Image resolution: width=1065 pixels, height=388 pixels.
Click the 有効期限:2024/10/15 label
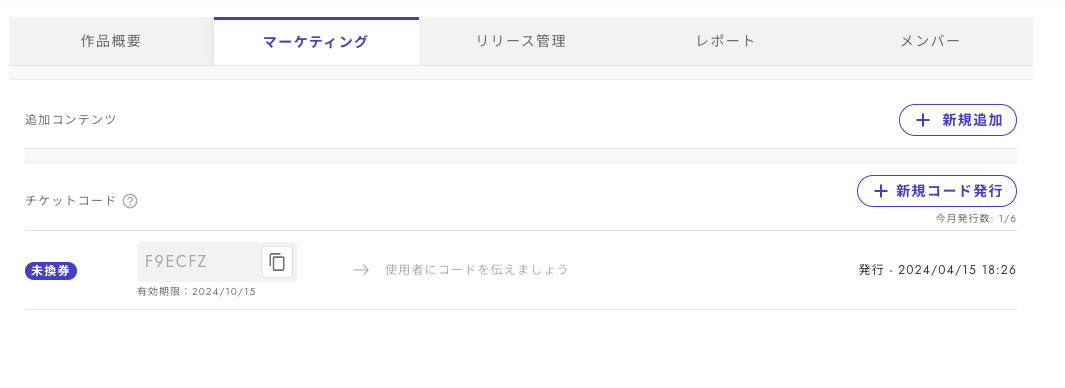(x=196, y=292)
